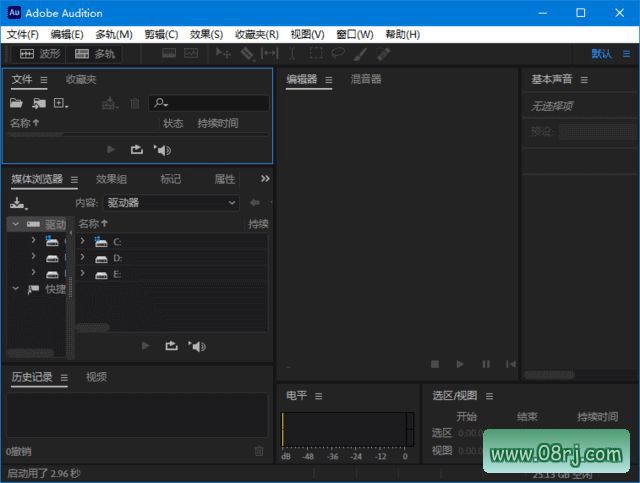Play preview in Files panel
Screen dimensions: 640x483
pyautogui.click(x=111, y=150)
